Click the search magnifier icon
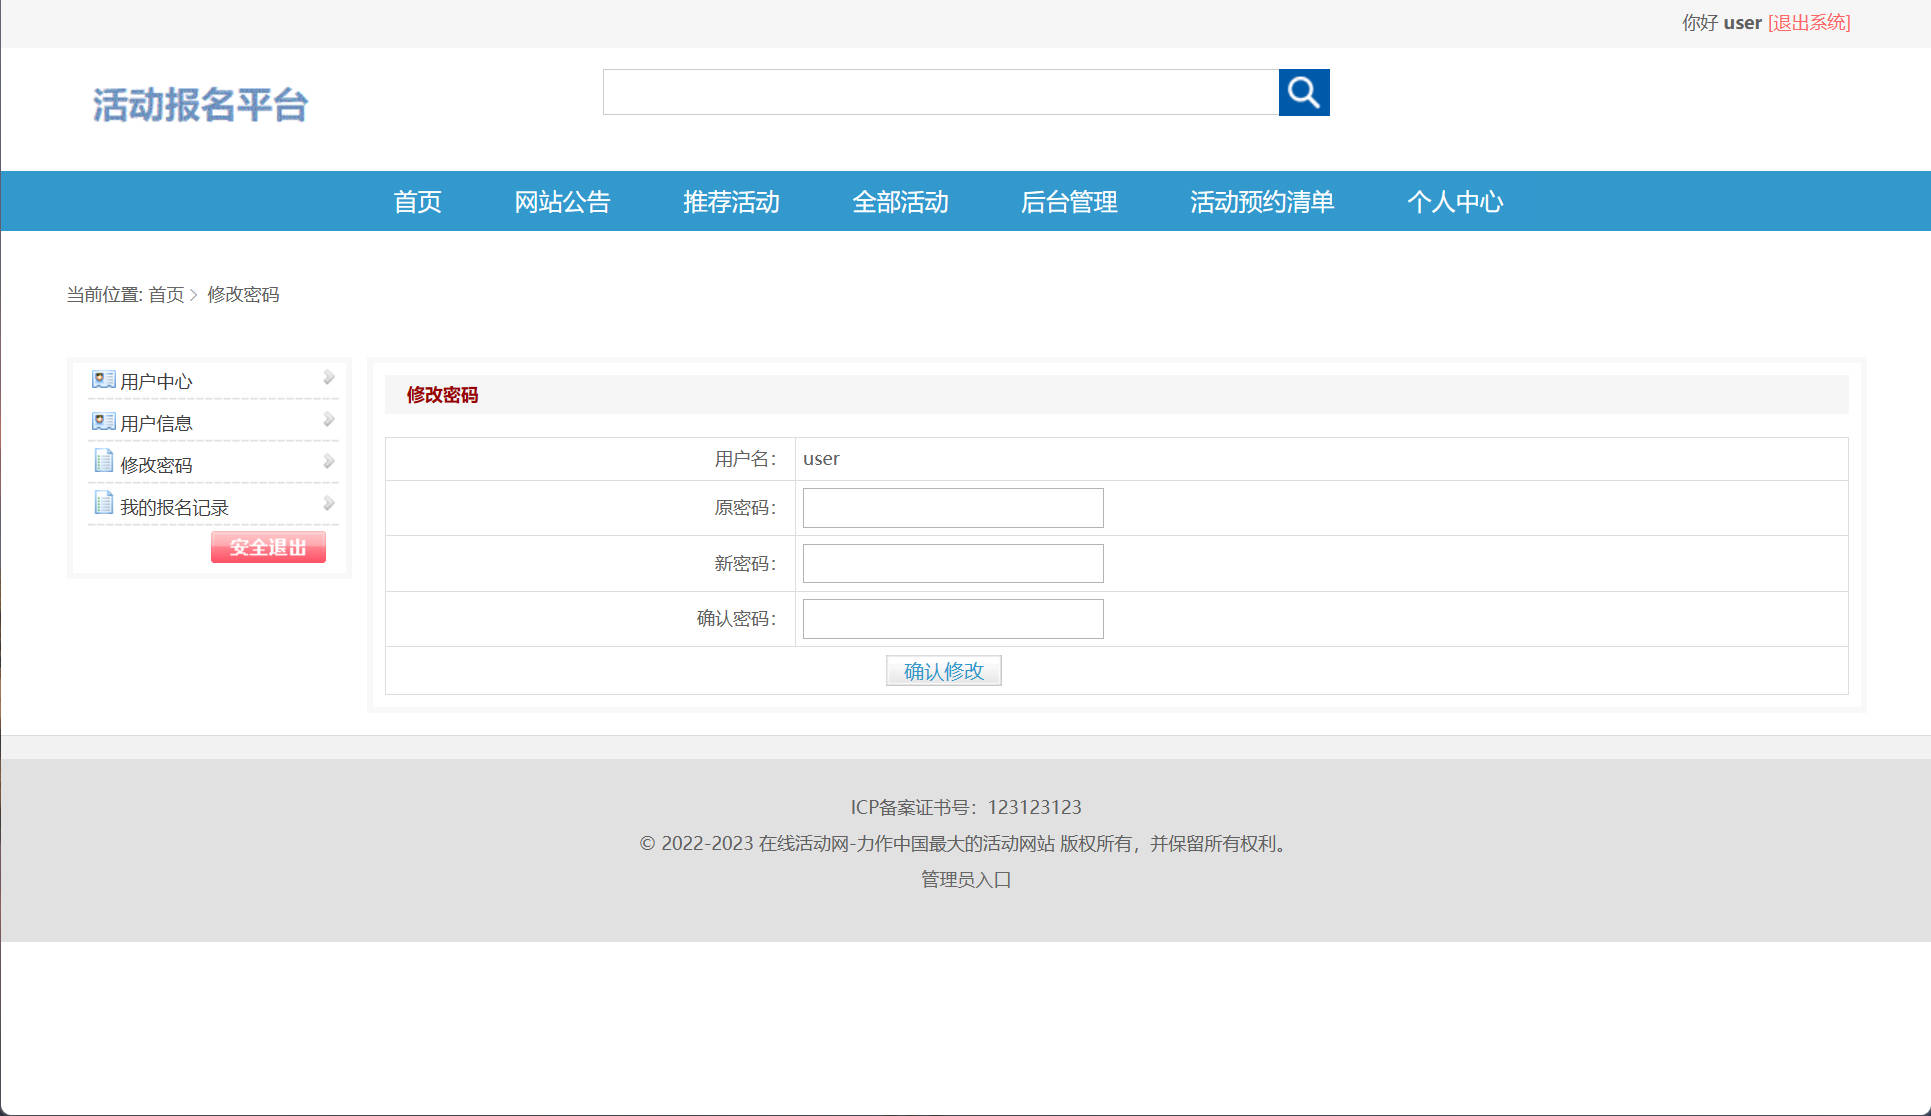The width and height of the screenshot is (1931, 1116). tap(1303, 92)
